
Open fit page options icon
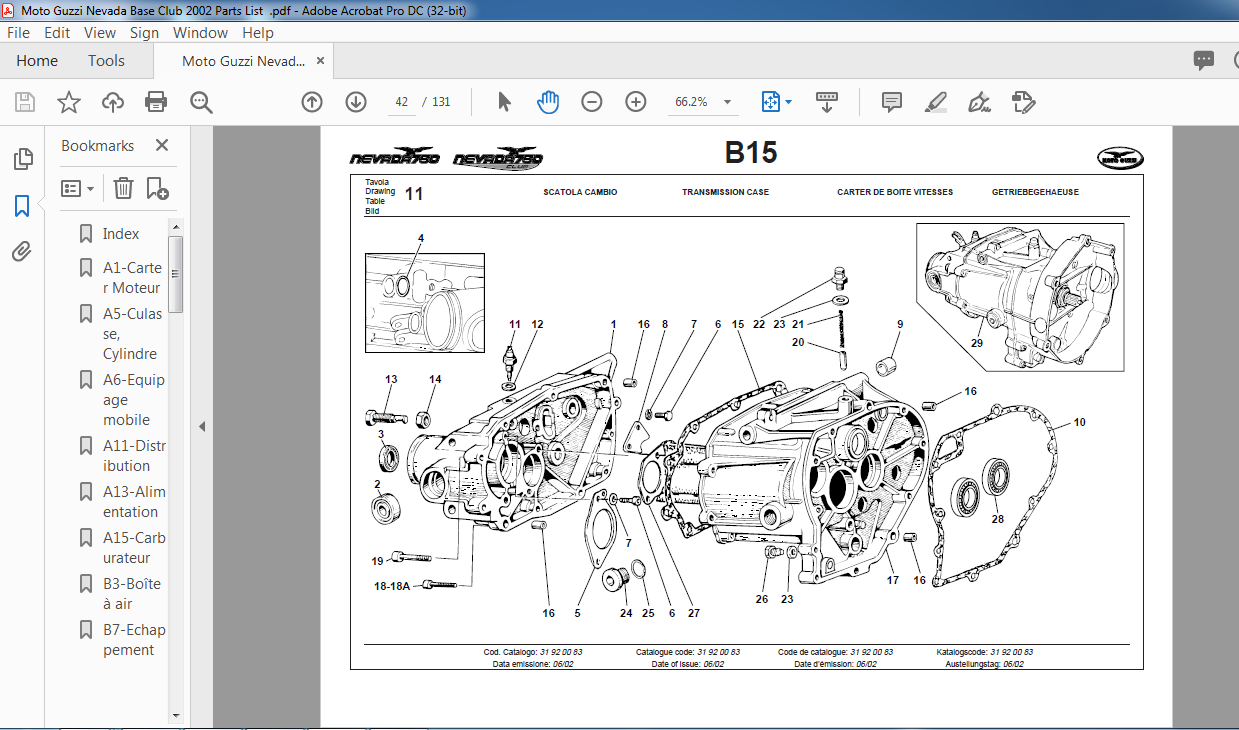(x=776, y=102)
